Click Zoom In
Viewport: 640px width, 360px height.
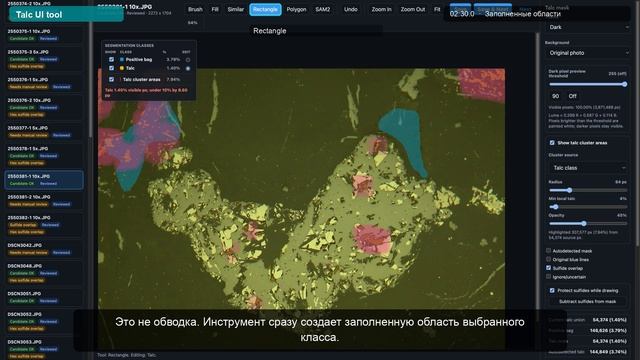pyautogui.click(x=381, y=9)
